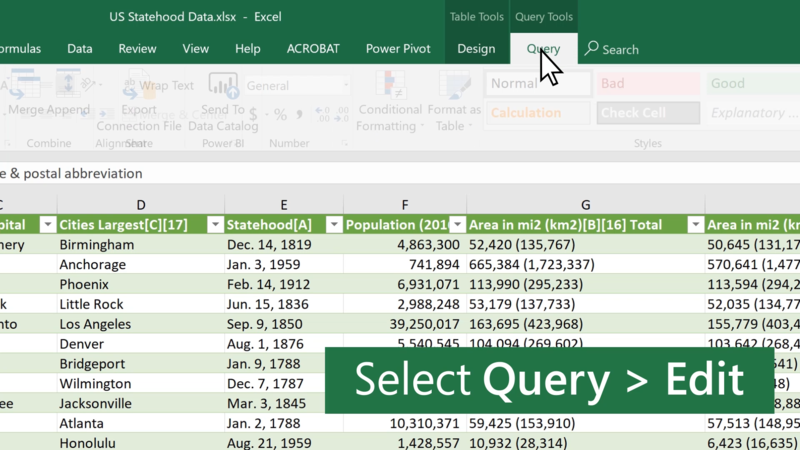
Task: Click in the formula bar text
Action: [x=71, y=173]
